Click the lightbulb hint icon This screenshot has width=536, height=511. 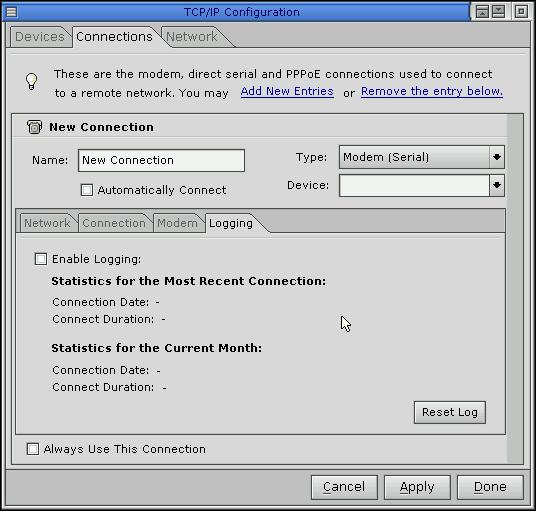point(31,81)
